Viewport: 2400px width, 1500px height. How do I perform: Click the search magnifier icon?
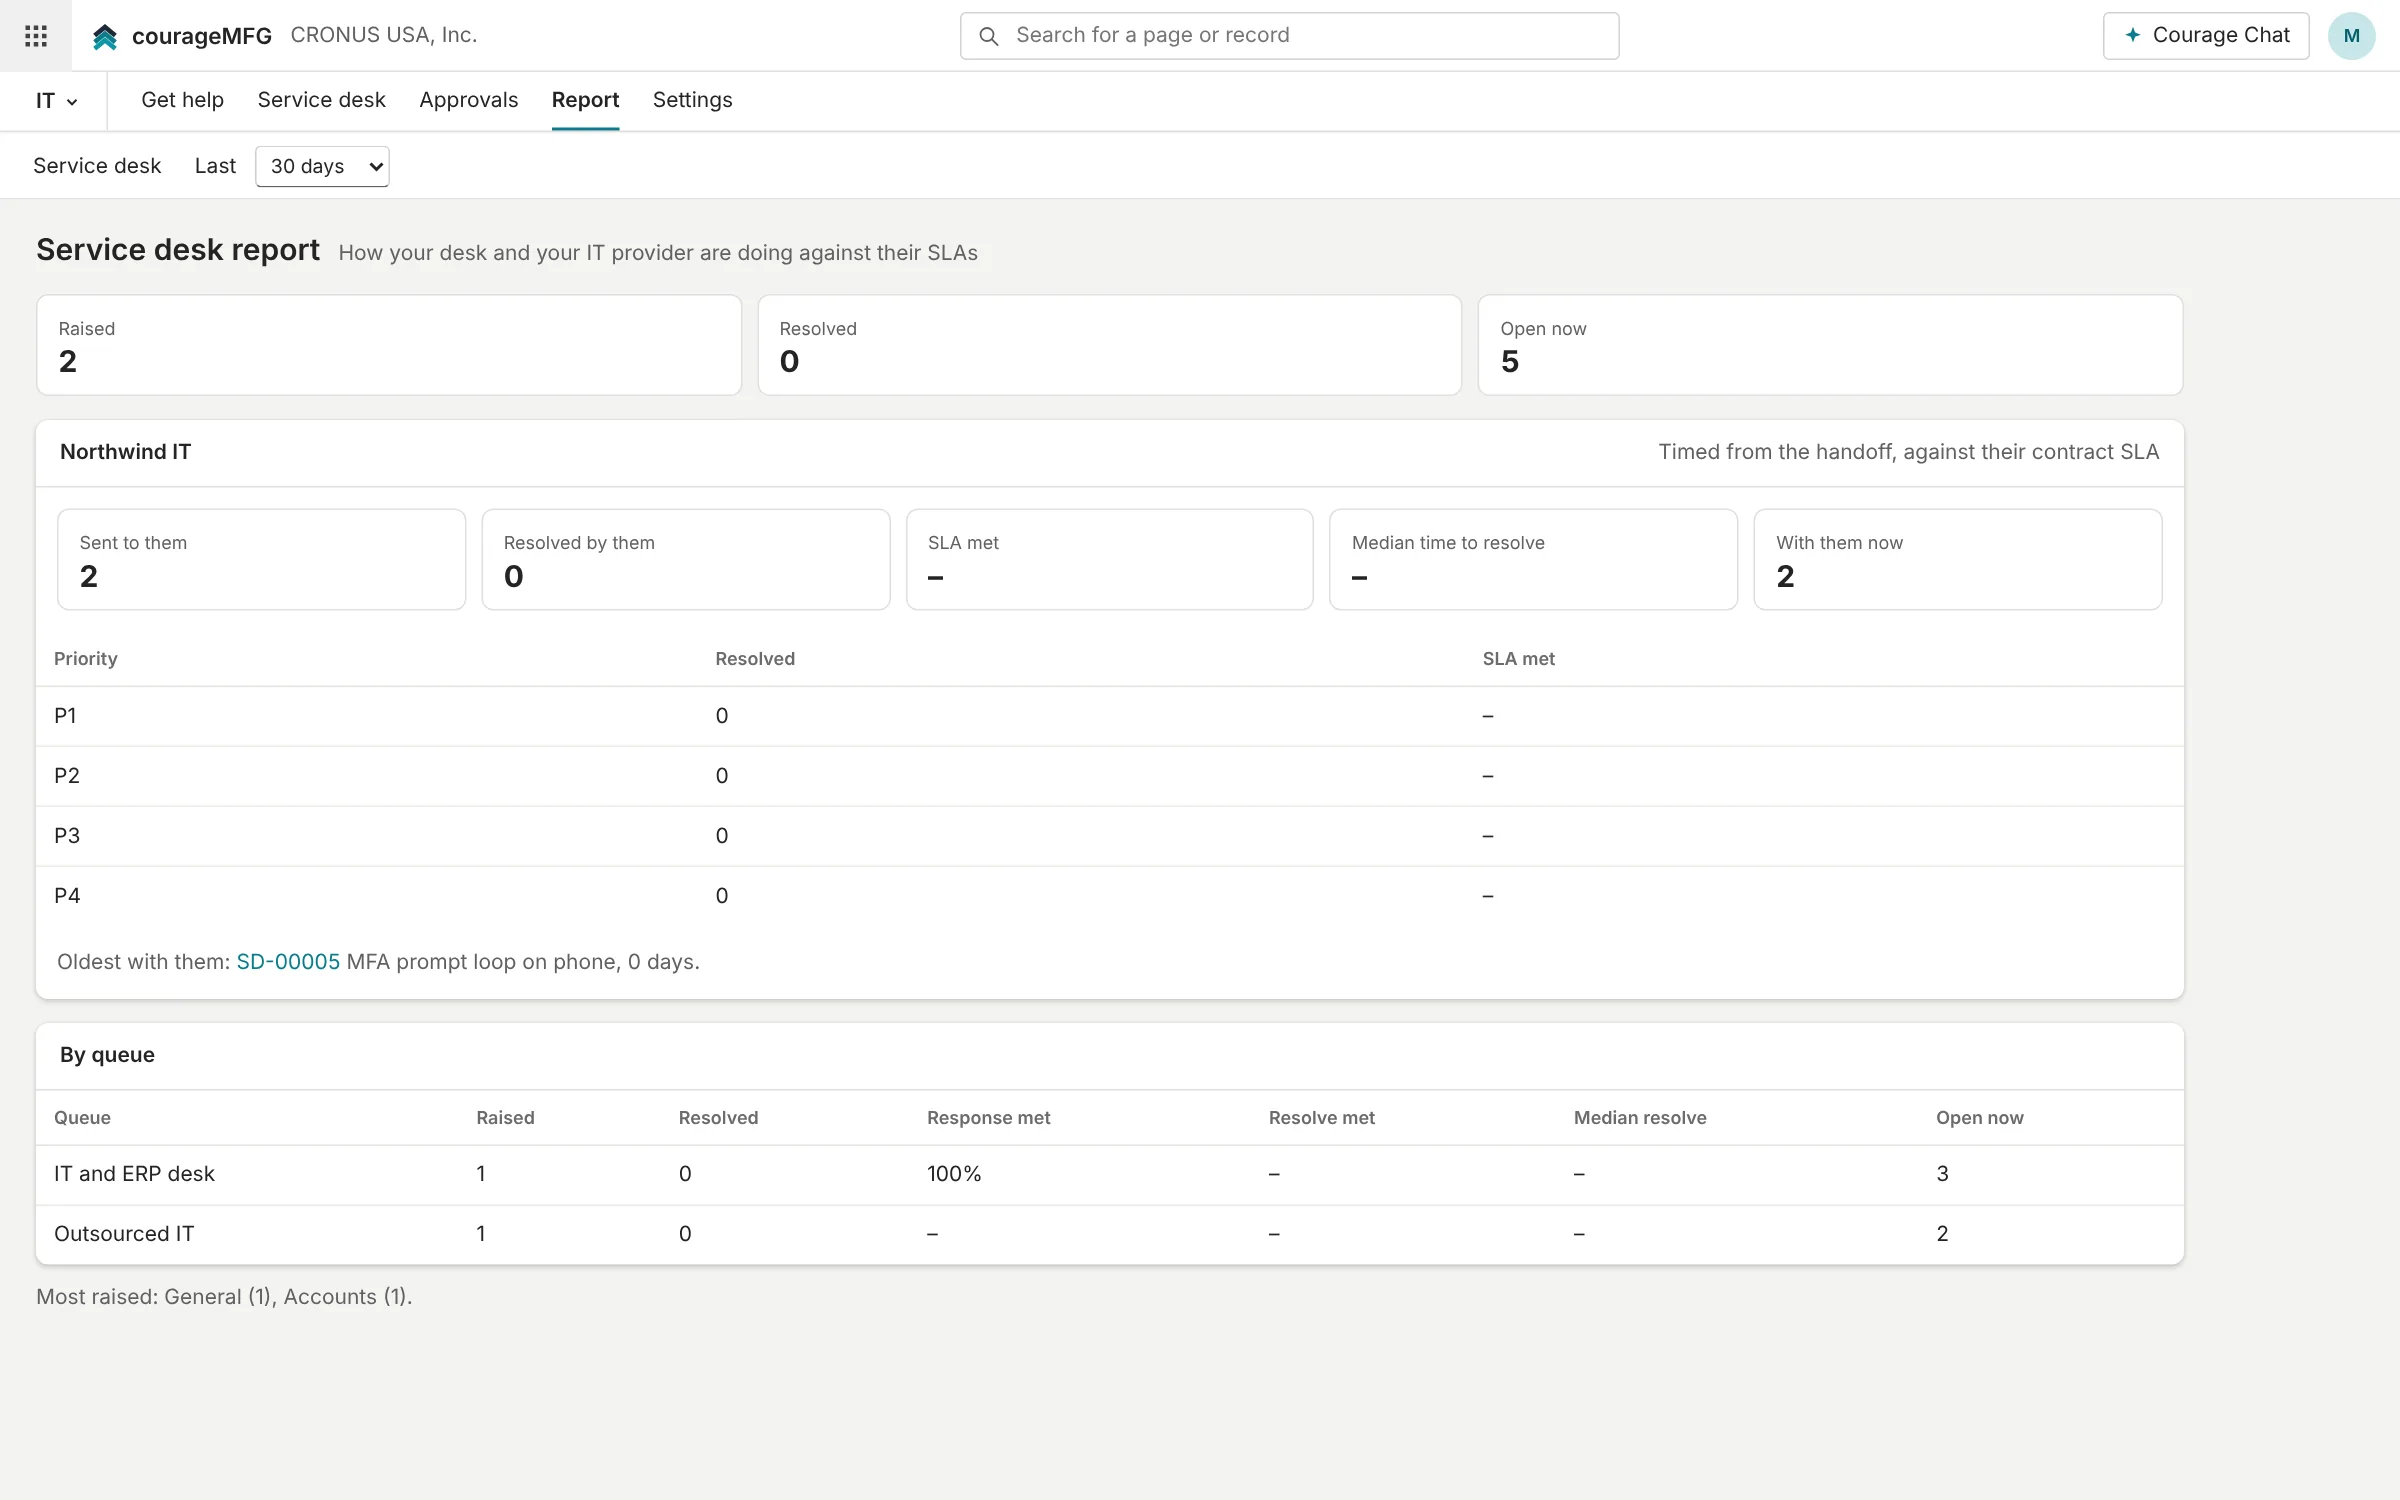point(988,36)
